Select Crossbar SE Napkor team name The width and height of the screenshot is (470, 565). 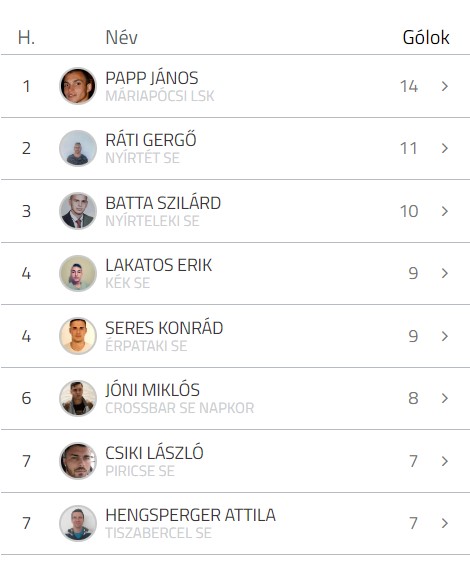pyautogui.click(x=179, y=408)
